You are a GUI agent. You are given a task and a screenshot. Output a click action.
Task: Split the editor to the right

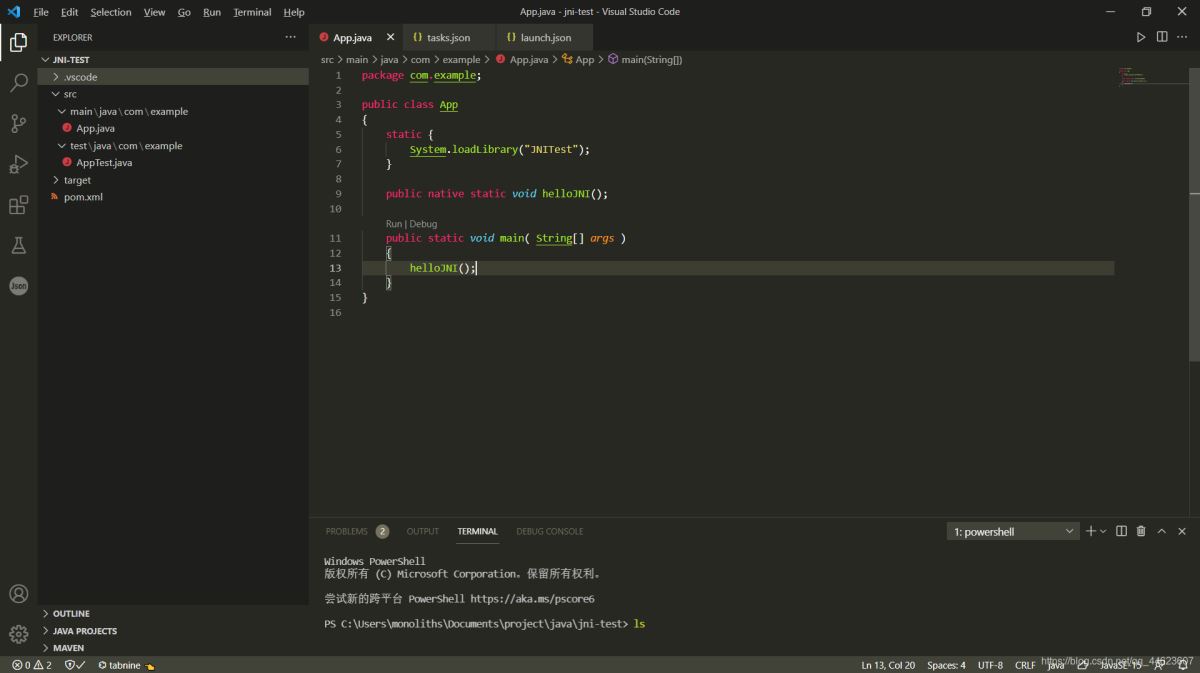tap(1162, 37)
